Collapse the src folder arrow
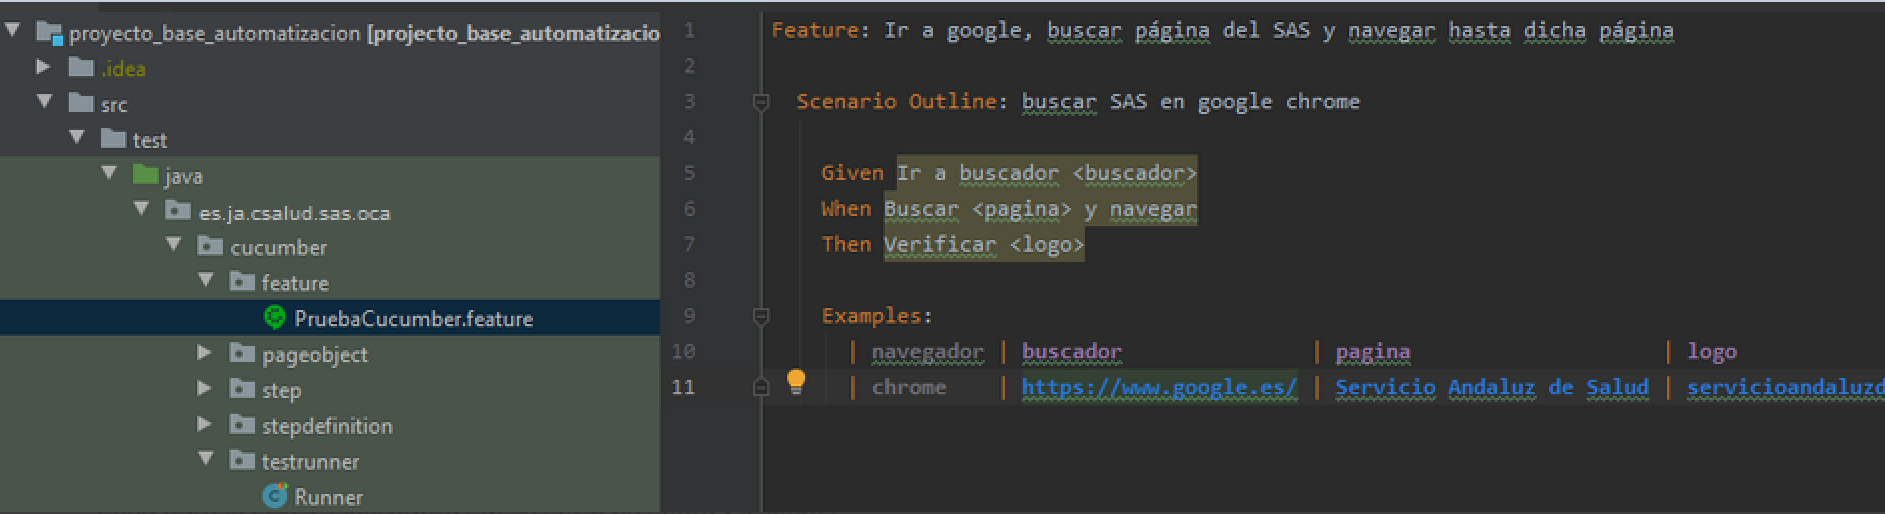 tap(44, 102)
